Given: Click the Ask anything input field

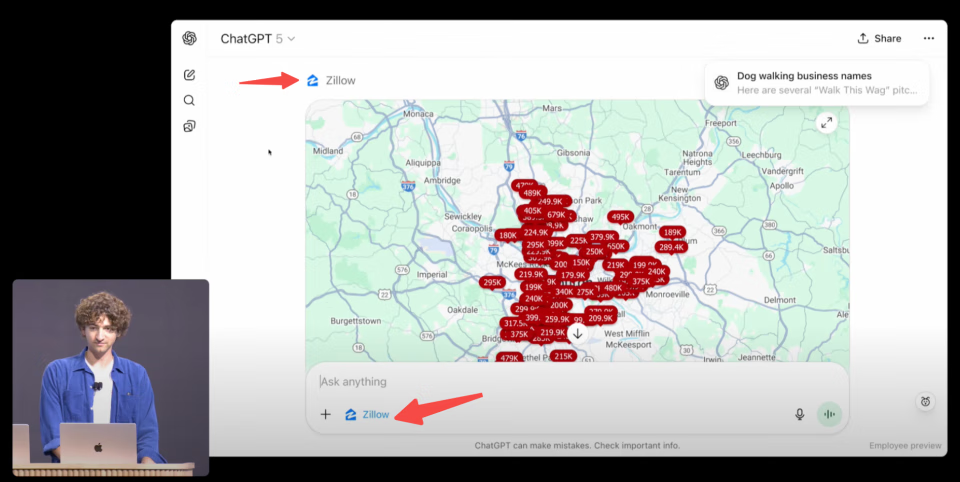Looking at the screenshot, I should point(560,381).
